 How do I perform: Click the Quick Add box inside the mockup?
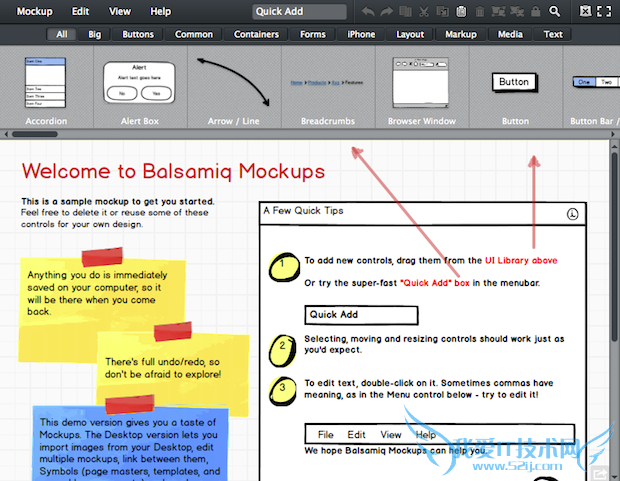tap(361, 315)
